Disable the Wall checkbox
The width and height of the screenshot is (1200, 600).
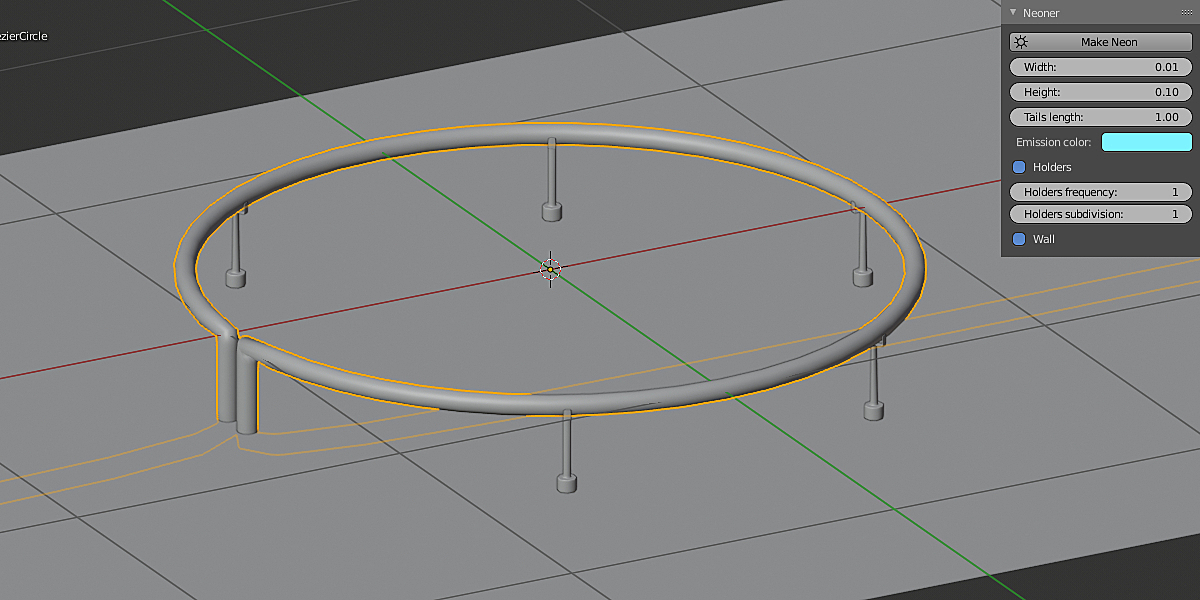1019,239
